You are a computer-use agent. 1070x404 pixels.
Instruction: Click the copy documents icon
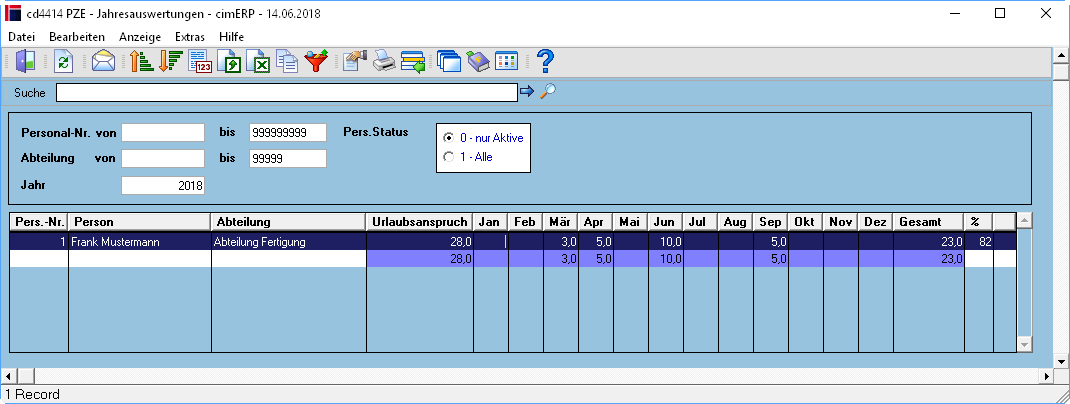point(287,61)
